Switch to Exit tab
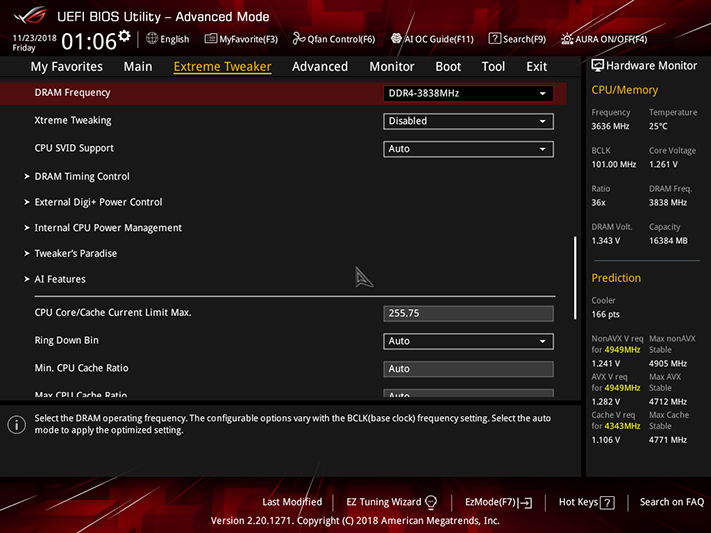 coord(536,67)
